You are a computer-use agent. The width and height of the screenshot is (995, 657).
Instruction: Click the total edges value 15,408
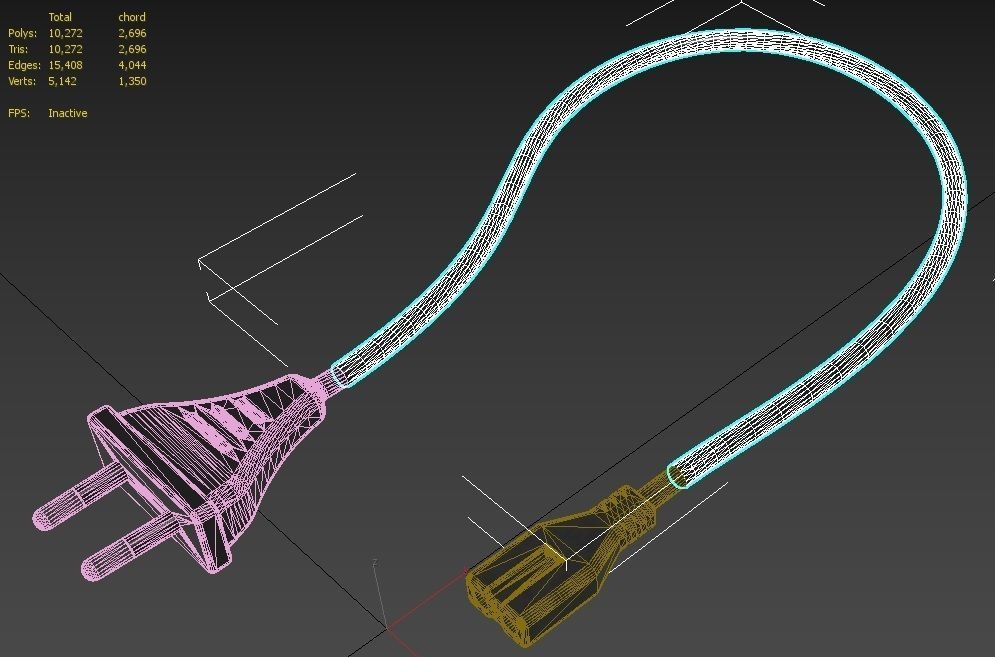(65, 65)
